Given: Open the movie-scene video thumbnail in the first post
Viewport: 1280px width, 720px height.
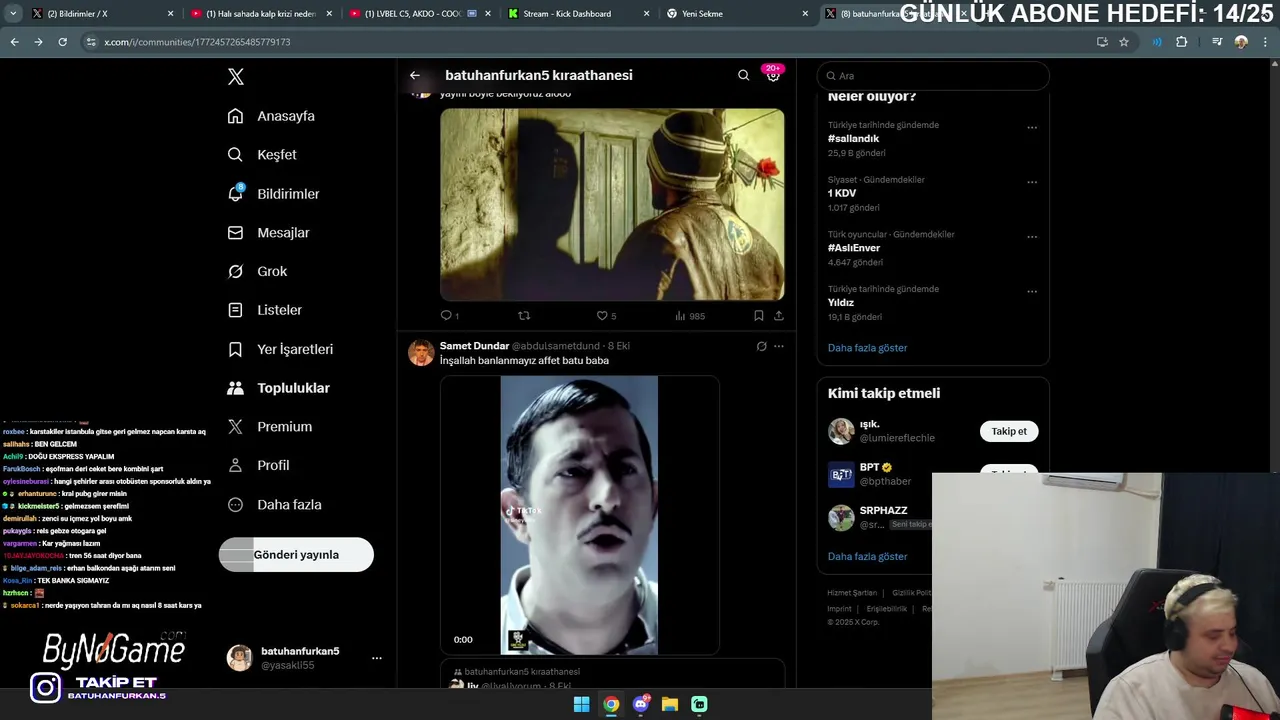Looking at the screenshot, I should pyautogui.click(x=612, y=204).
